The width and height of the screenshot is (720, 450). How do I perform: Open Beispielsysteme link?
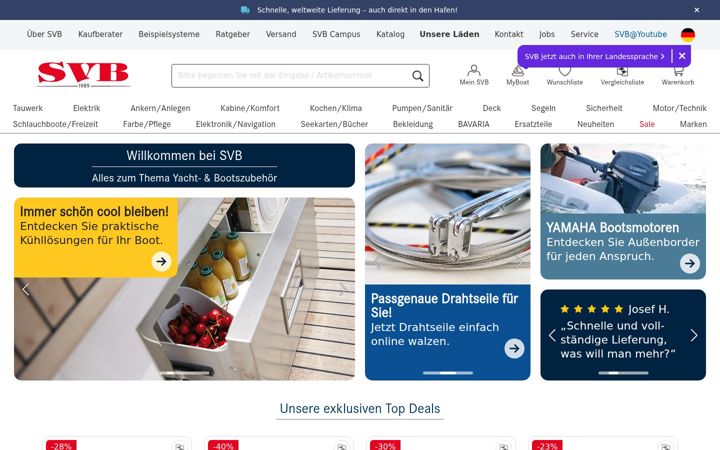point(169,34)
